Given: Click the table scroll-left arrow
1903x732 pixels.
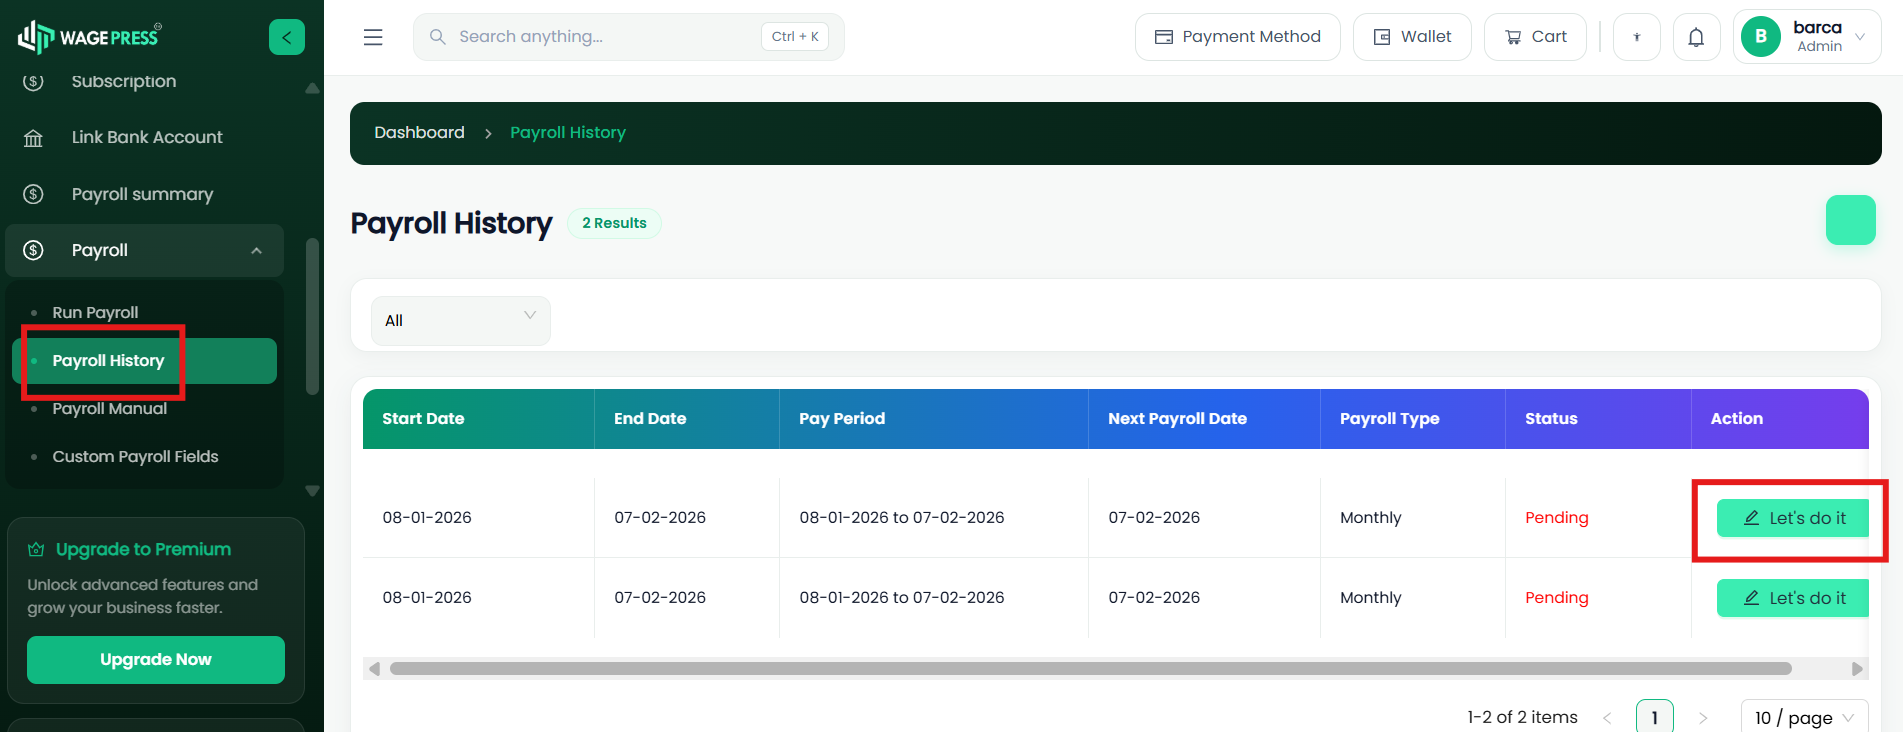Looking at the screenshot, I should (374, 669).
